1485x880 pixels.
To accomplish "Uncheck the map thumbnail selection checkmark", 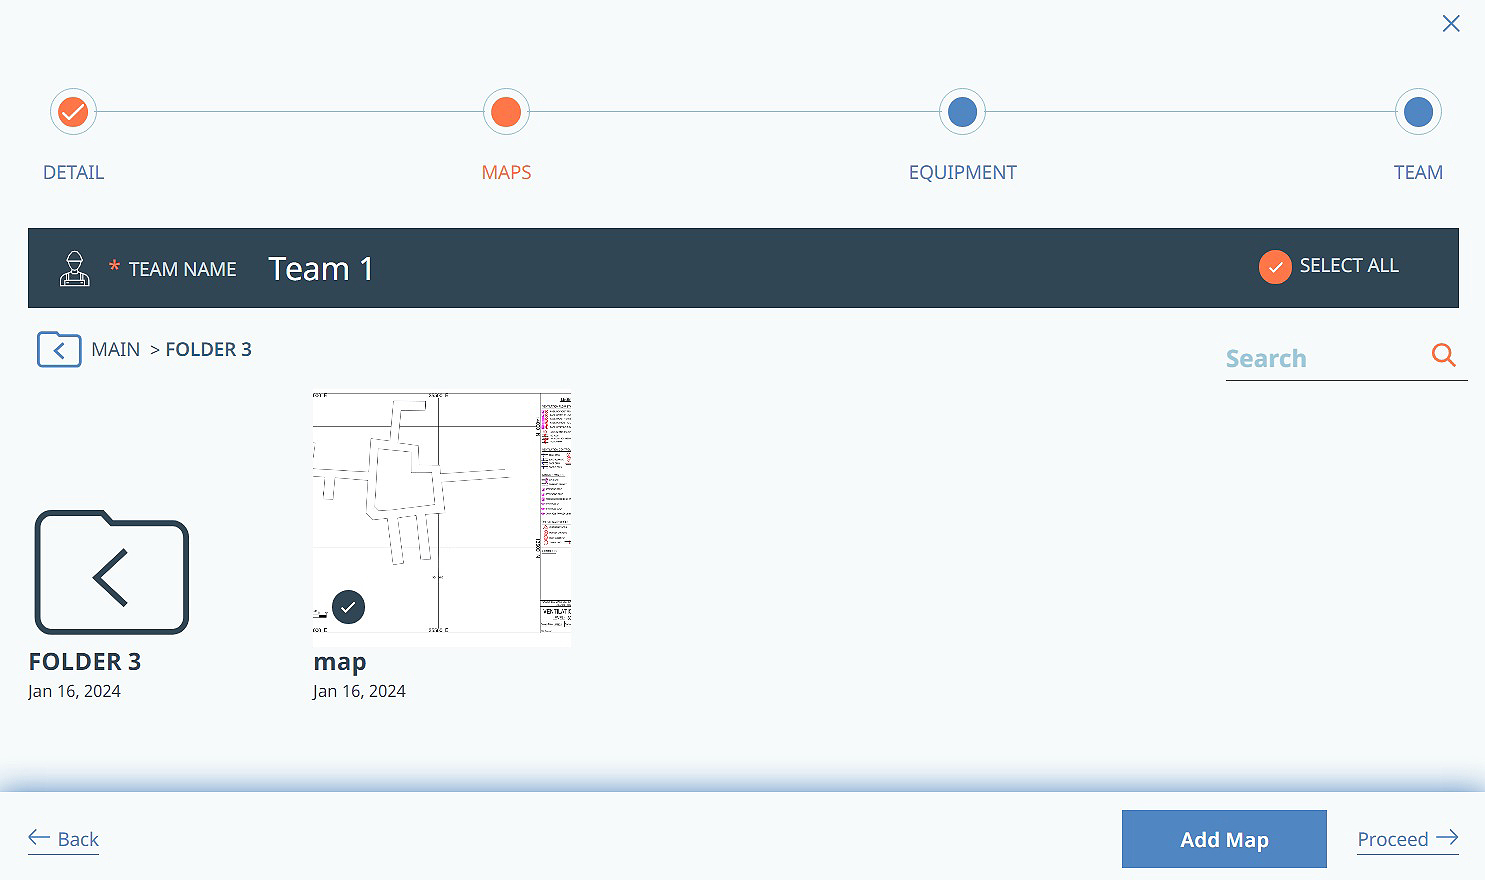I will (x=348, y=607).
